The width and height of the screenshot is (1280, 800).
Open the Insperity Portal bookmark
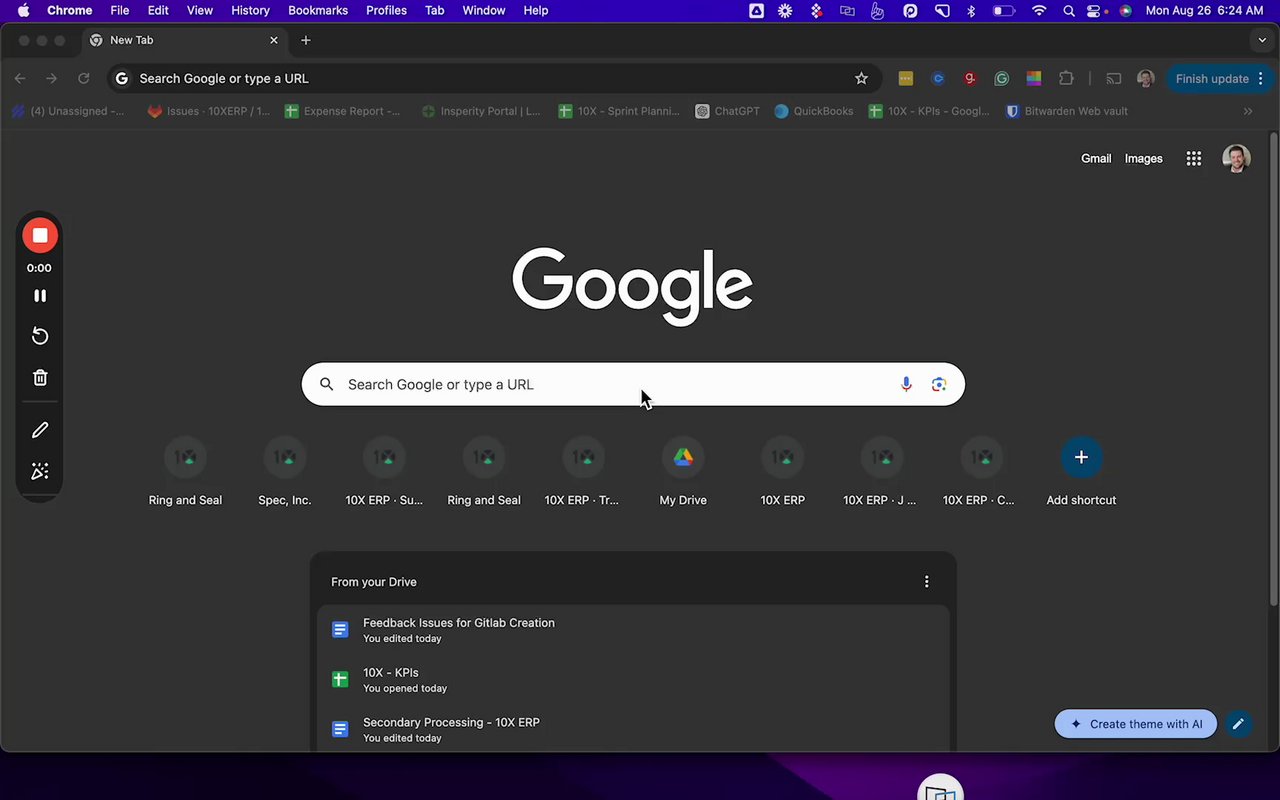pos(481,111)
